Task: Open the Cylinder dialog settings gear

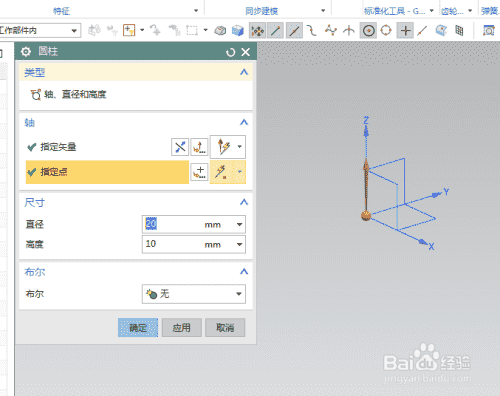Action: pyautogui.click(x=26, y=52)
